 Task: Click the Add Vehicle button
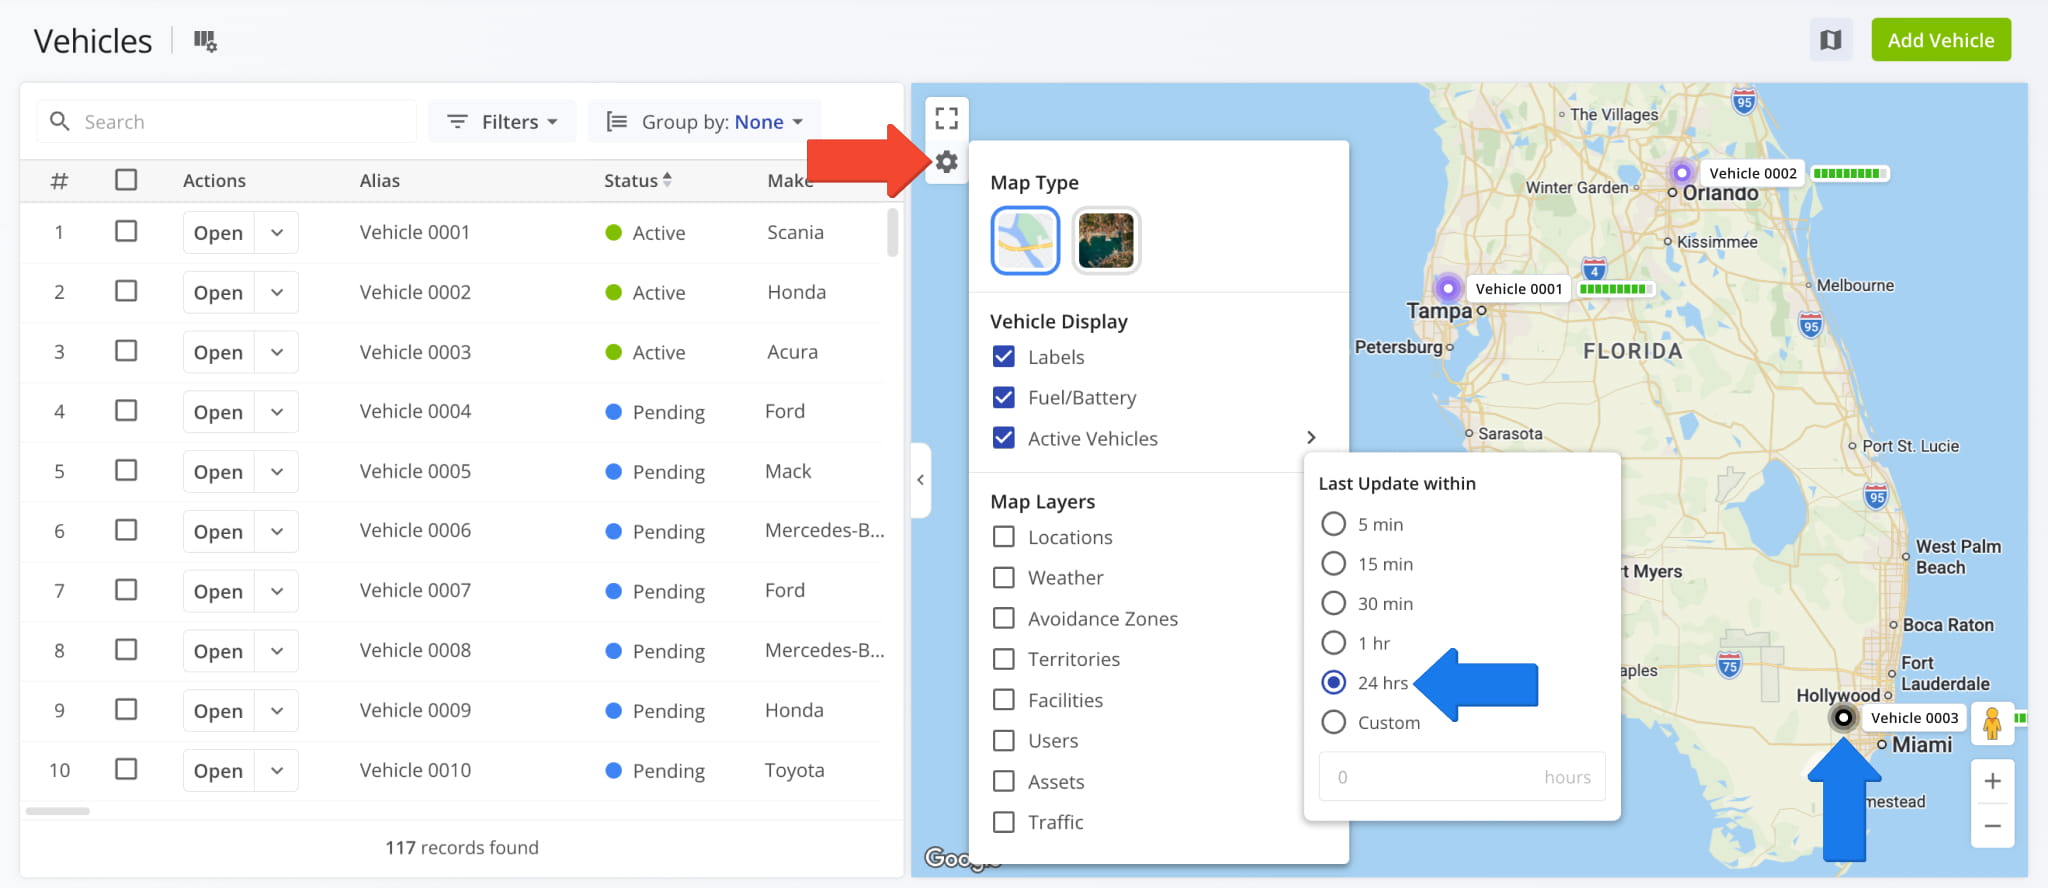point(1941,40)
